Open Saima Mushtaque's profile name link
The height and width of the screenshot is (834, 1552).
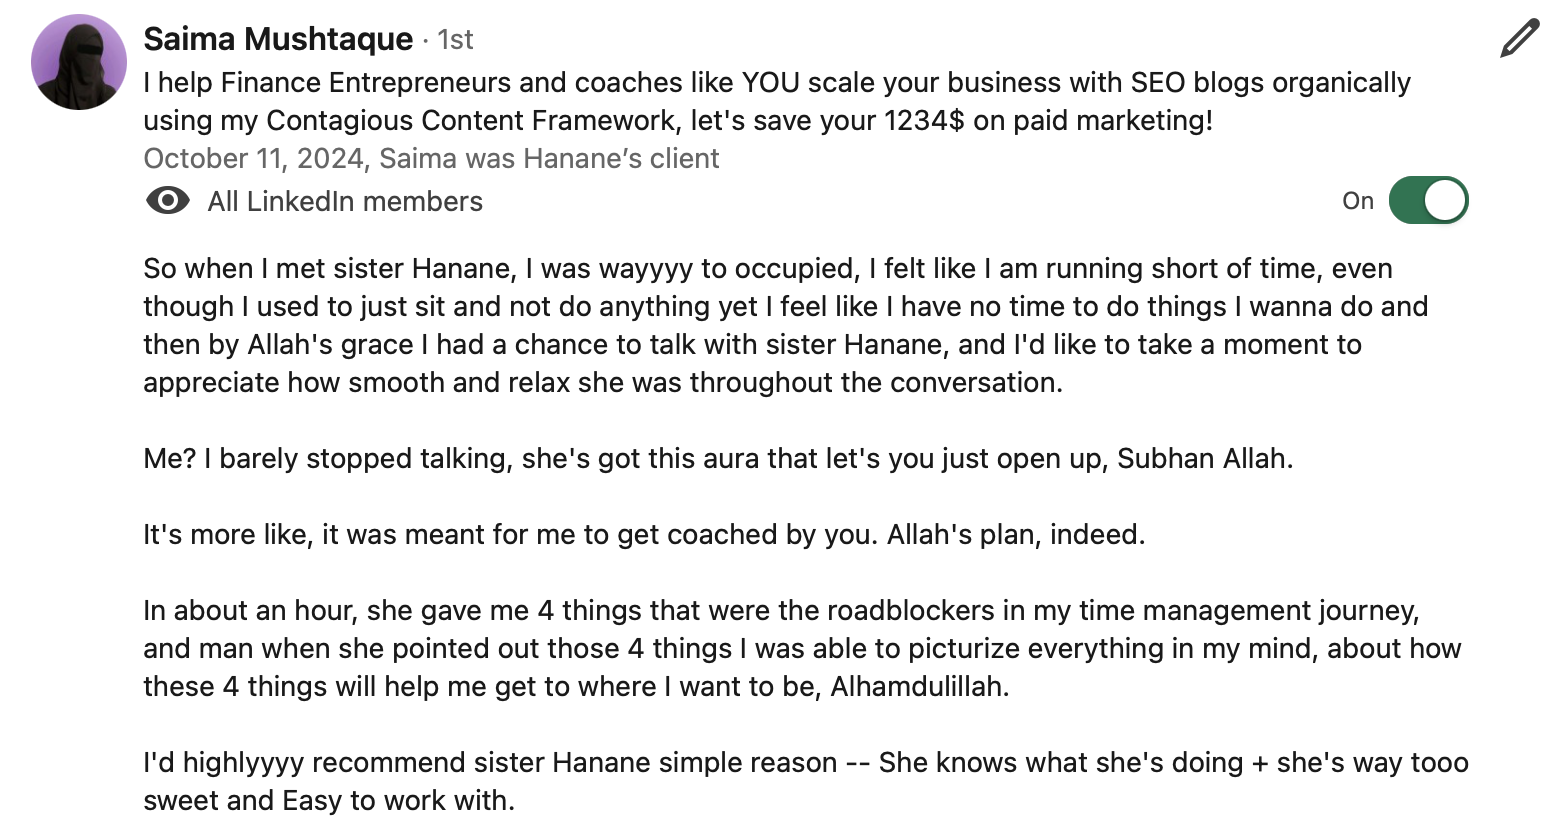278,39
